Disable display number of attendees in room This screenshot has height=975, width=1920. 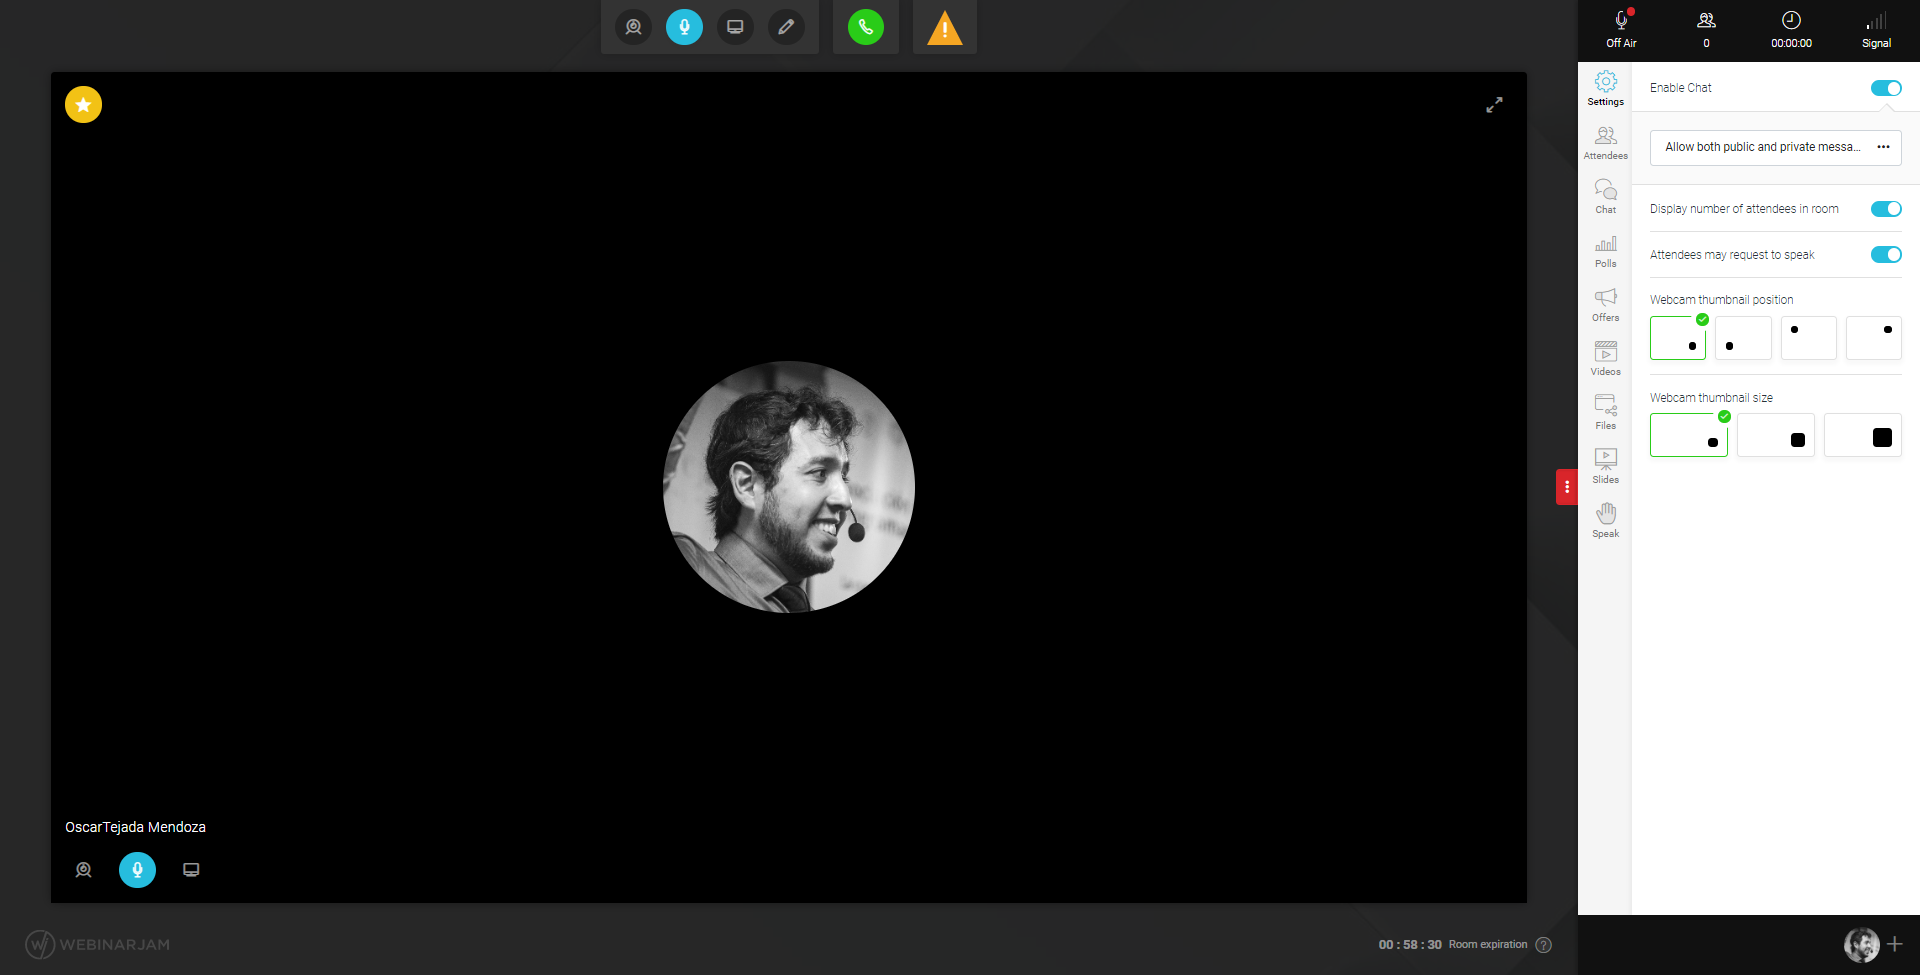[1885, 209]
